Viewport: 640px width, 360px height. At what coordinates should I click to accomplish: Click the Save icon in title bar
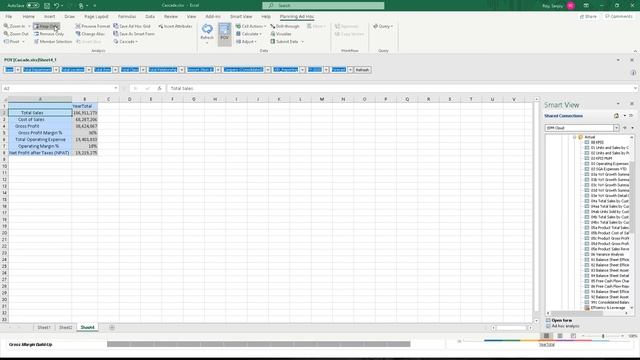pos(47,6)
